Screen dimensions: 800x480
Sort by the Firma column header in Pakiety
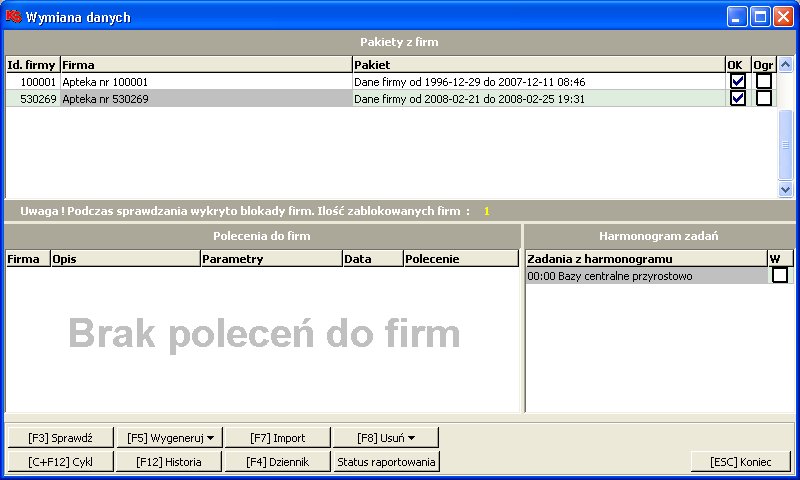(x=205, y=64)
